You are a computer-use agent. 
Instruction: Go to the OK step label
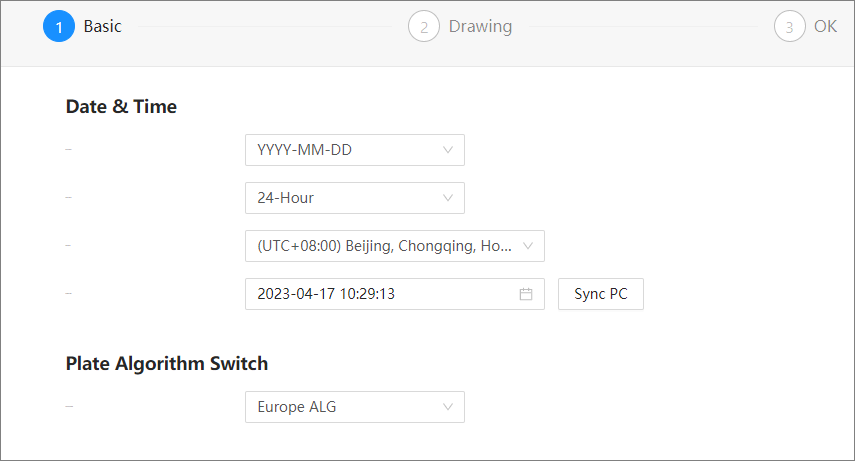(x=825, y=26)
